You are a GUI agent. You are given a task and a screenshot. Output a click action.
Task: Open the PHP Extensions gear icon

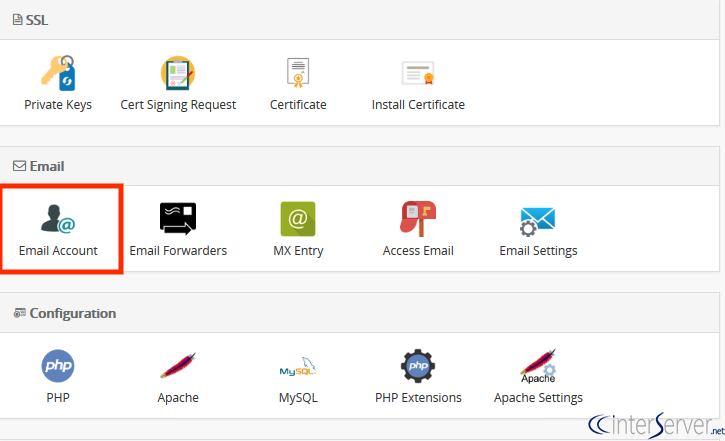tap(418, 367)
